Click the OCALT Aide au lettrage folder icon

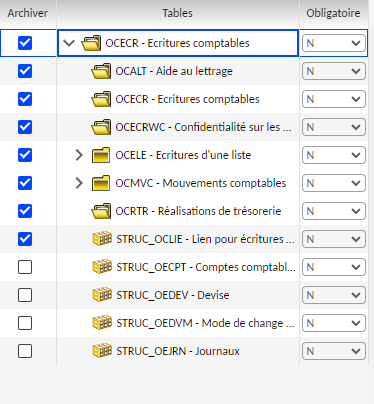pyautogui.click(x=101, y=71)
